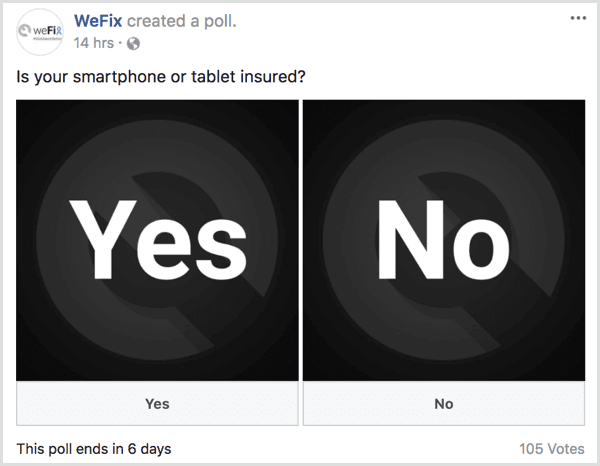Open the three-dot post options menu
The height and width of the screenshot is (466, 600).
coord(577,19)
